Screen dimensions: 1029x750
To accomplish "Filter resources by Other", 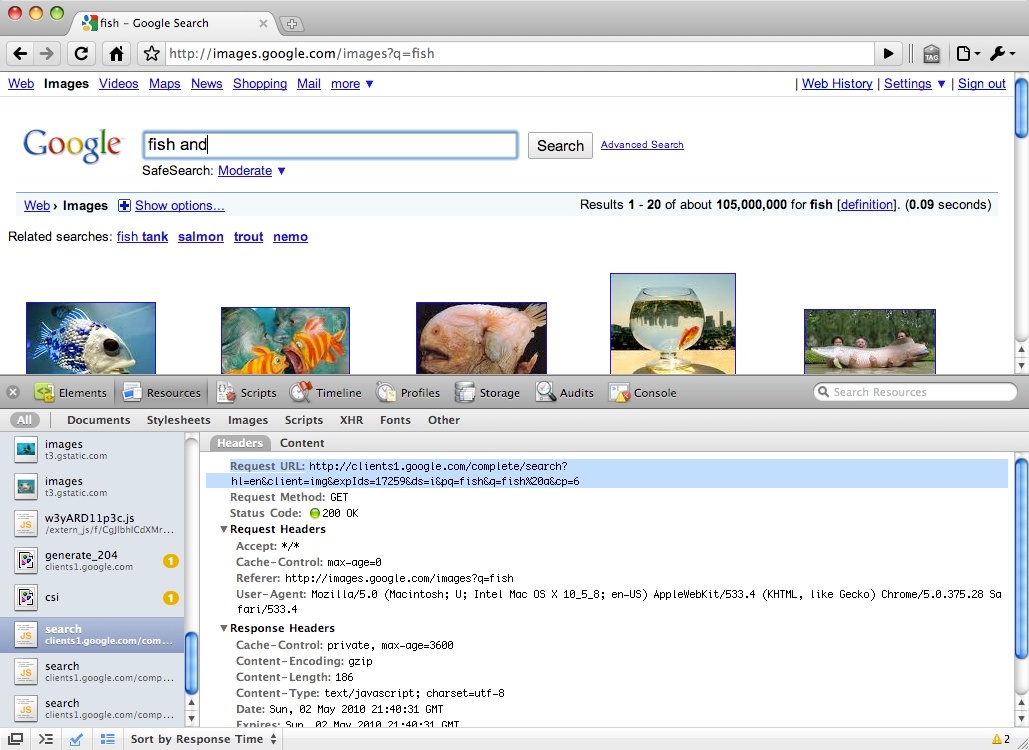I will [444, 420].
